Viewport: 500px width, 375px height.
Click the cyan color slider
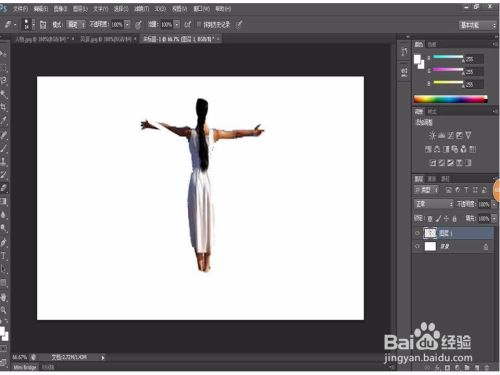click(448, 58)
